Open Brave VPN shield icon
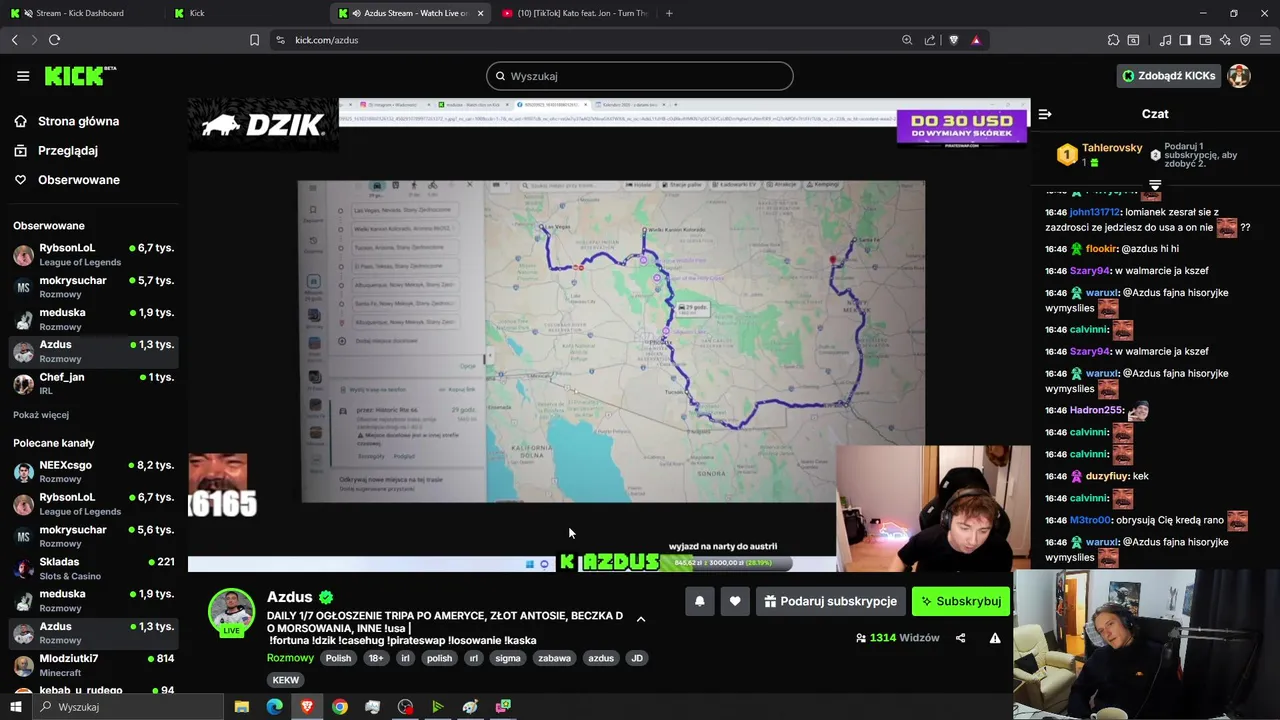Image resolution: width=1280 pixels, height=720 pixels. [1245, 40]
